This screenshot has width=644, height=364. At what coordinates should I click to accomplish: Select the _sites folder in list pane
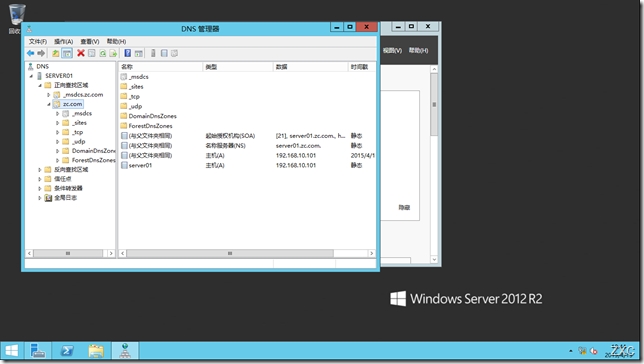[x=136, y=87]
